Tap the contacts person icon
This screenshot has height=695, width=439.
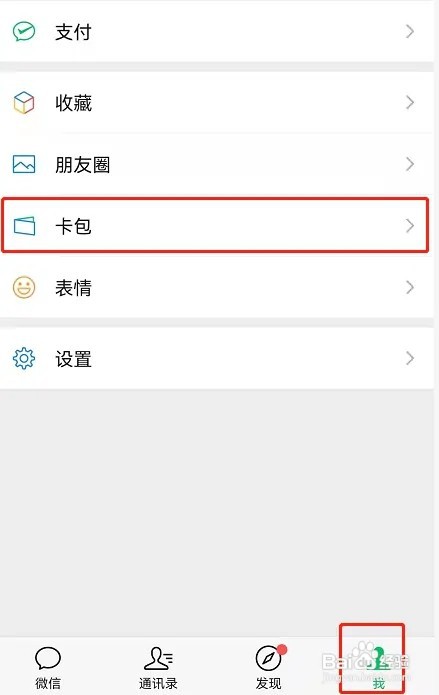[158, 658]
